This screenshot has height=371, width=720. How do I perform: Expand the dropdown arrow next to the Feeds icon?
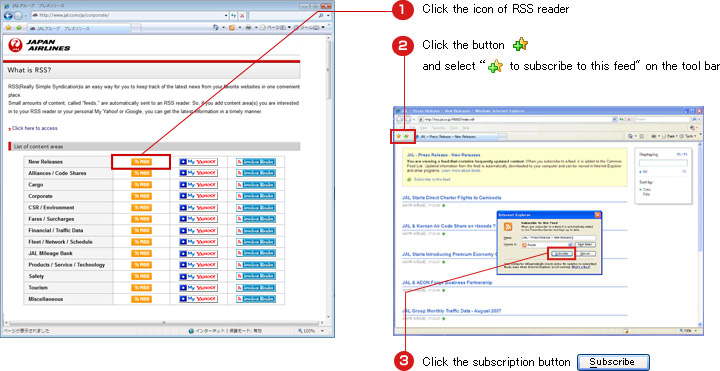coord(240,28)
